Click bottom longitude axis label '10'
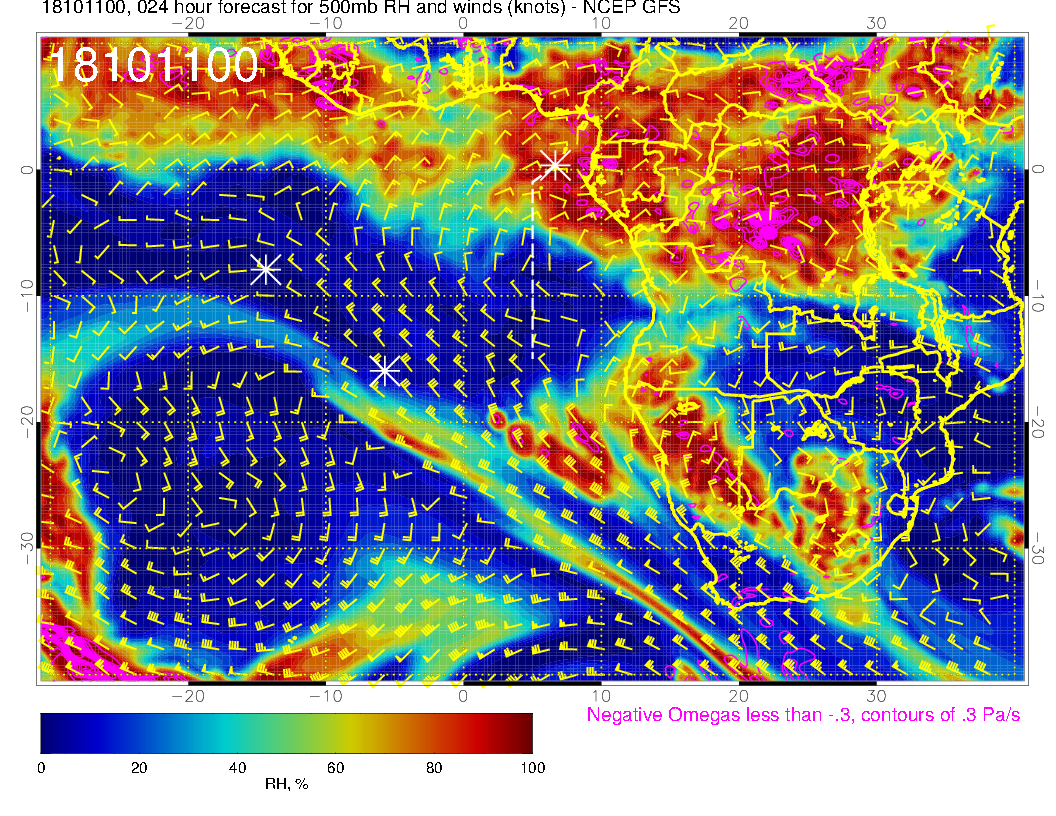This screenshot has width=1056, height=816. tap(601, 696)
